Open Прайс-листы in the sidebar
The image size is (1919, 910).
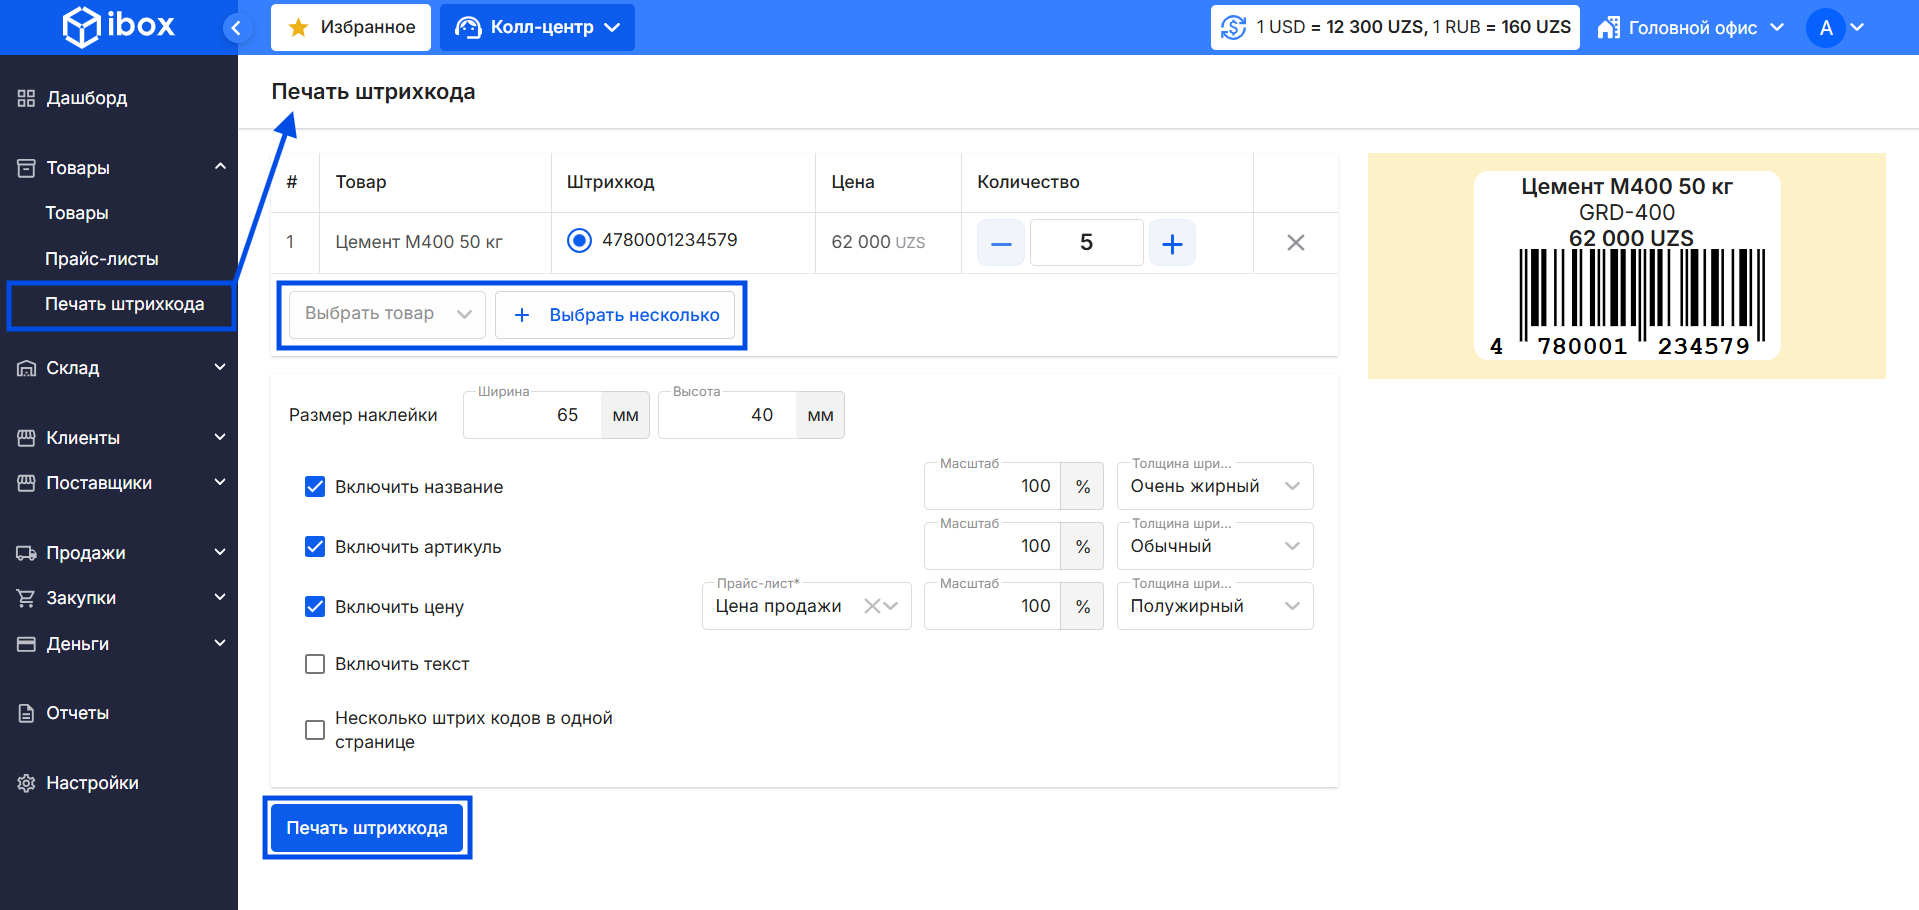(x=102, y=259)
